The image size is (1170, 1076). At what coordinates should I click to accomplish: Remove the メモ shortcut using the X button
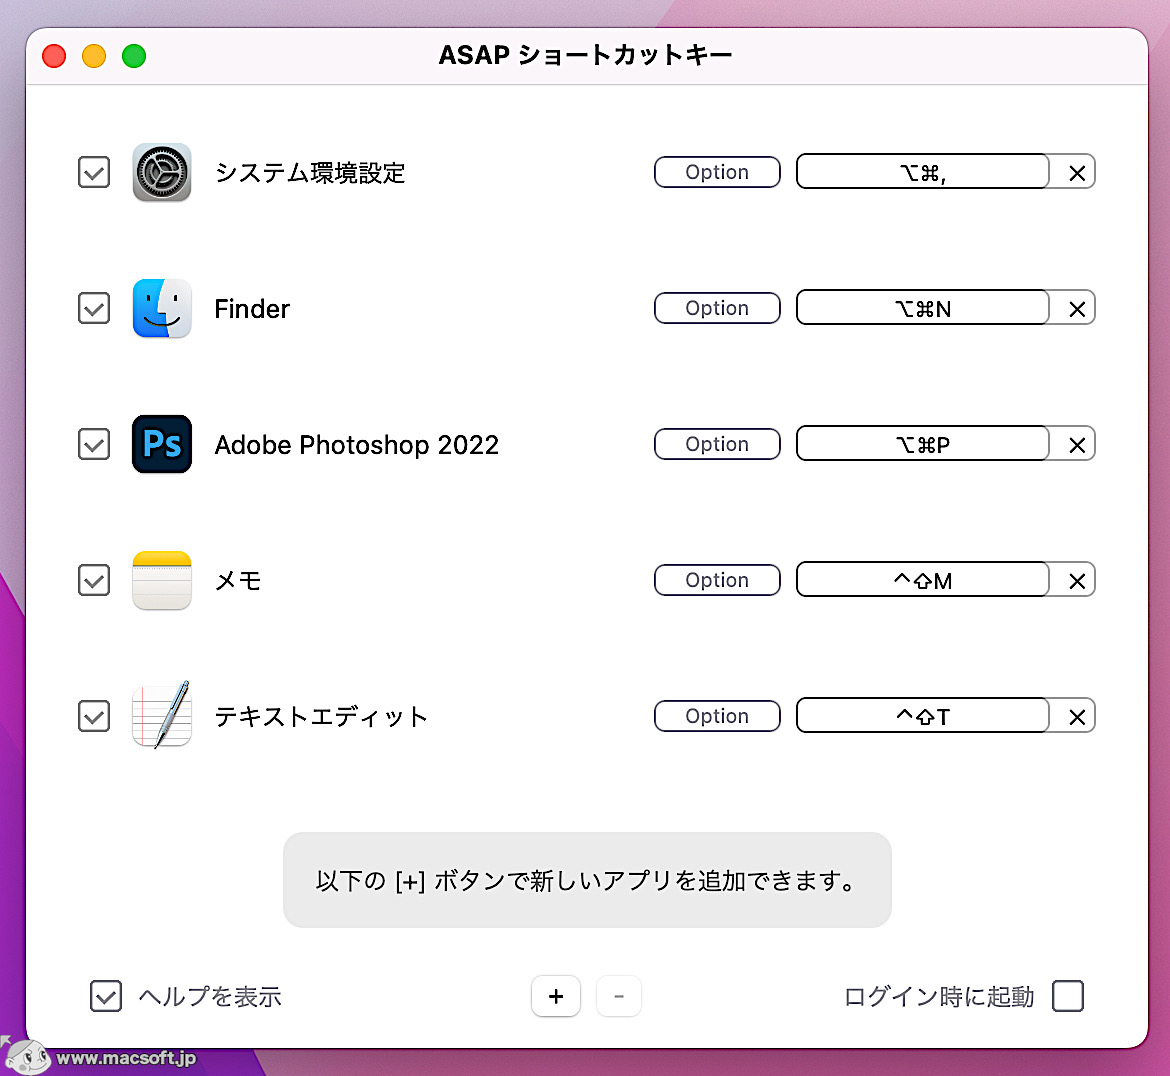tap(1077, 580)
